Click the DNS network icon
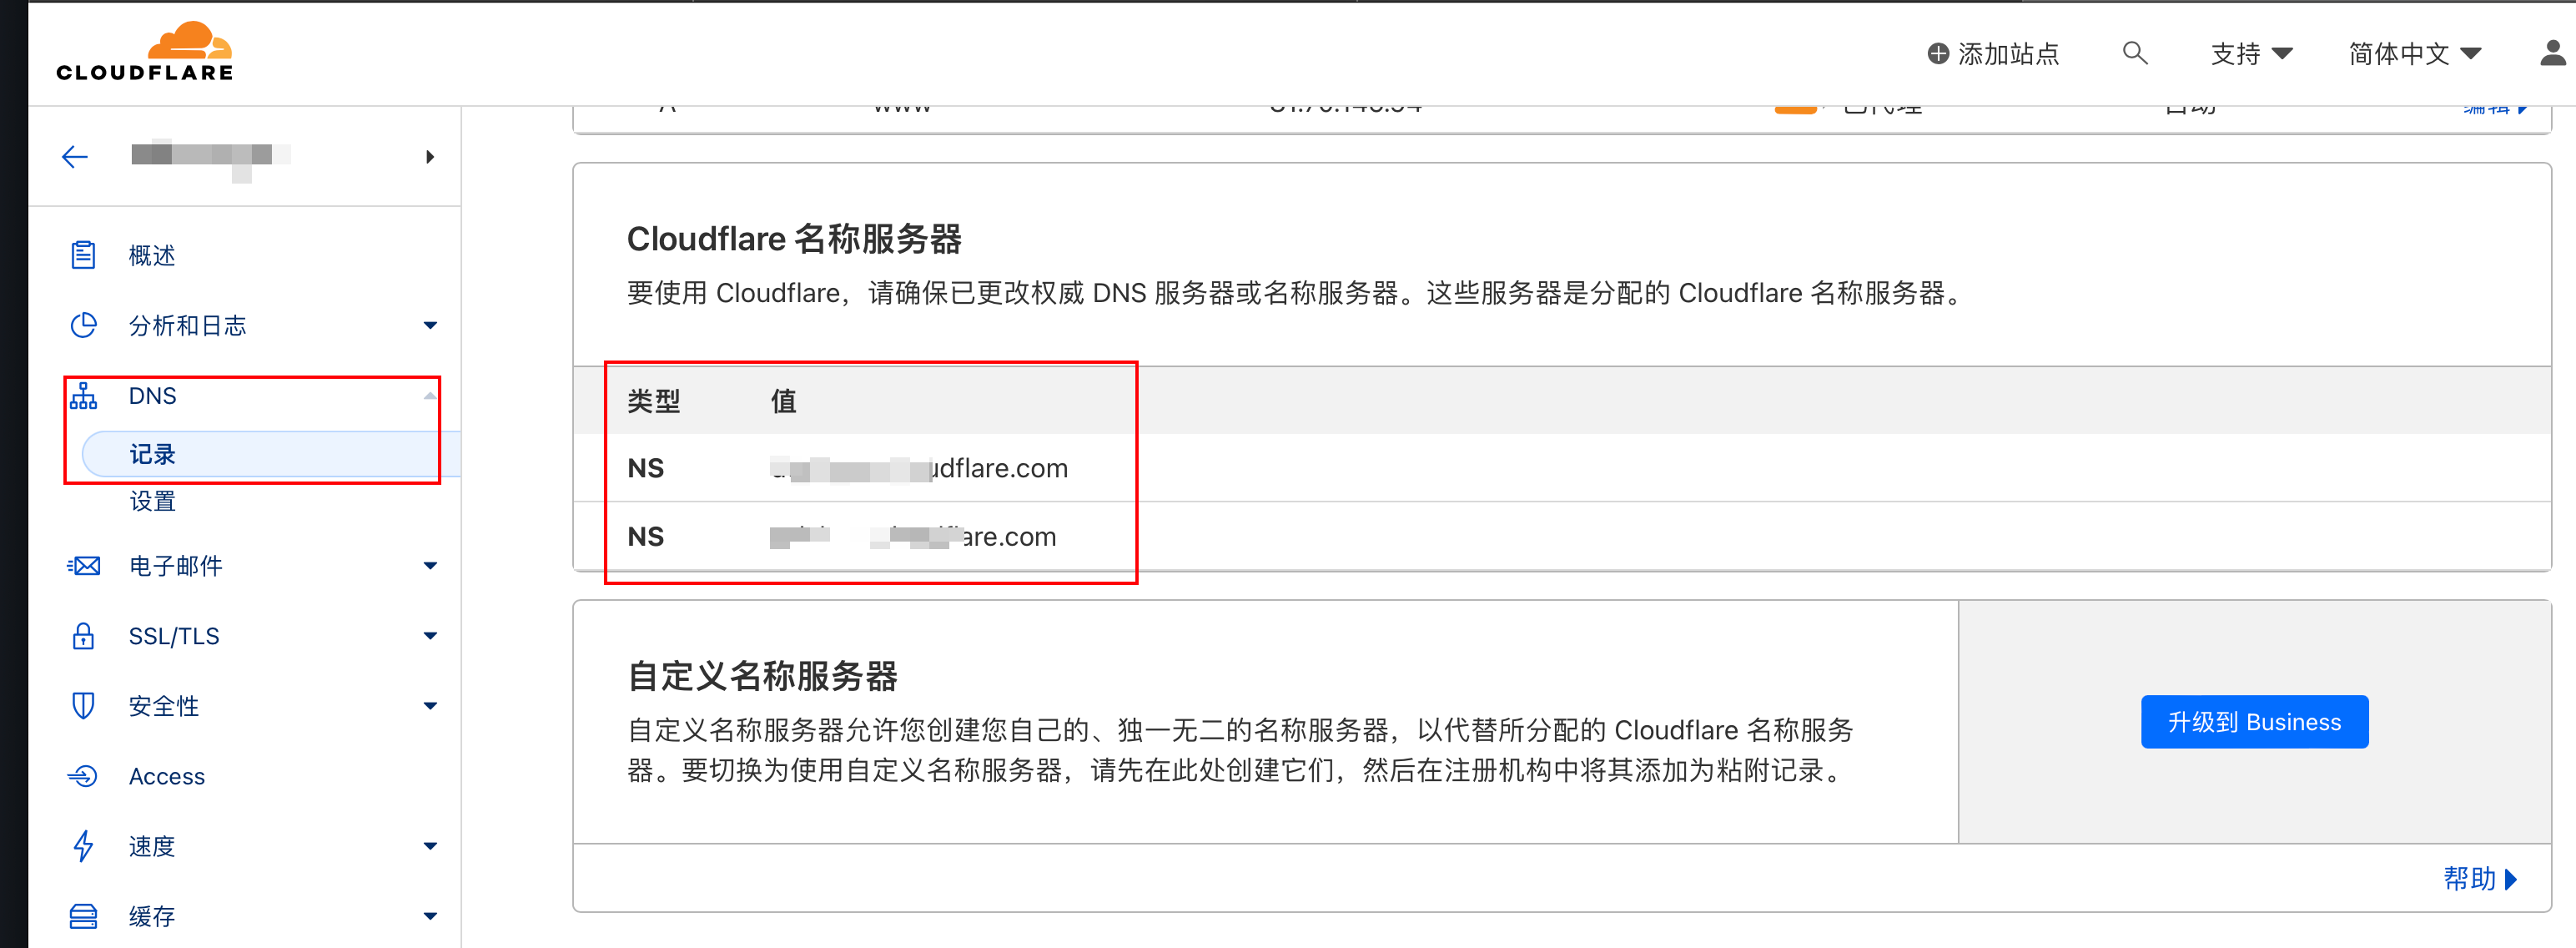Viewport: 2576px width, 948px height. pyautogui.click(x=83, y=396)
